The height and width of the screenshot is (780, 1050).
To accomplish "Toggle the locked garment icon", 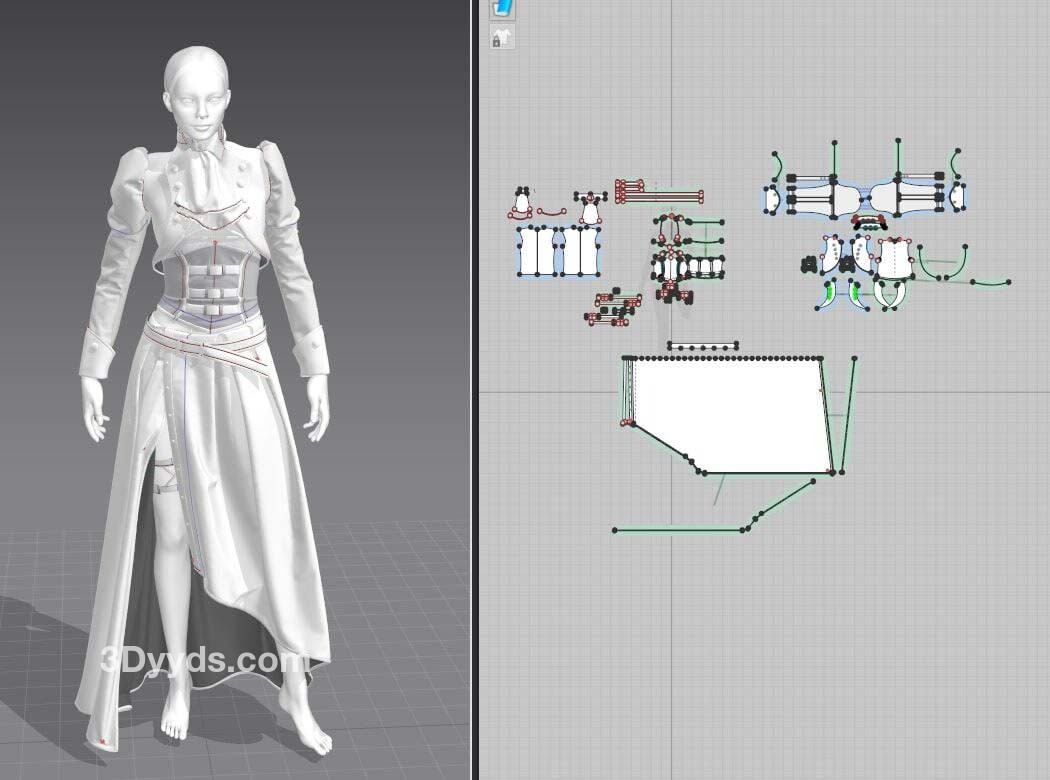I will coord(502,38).
